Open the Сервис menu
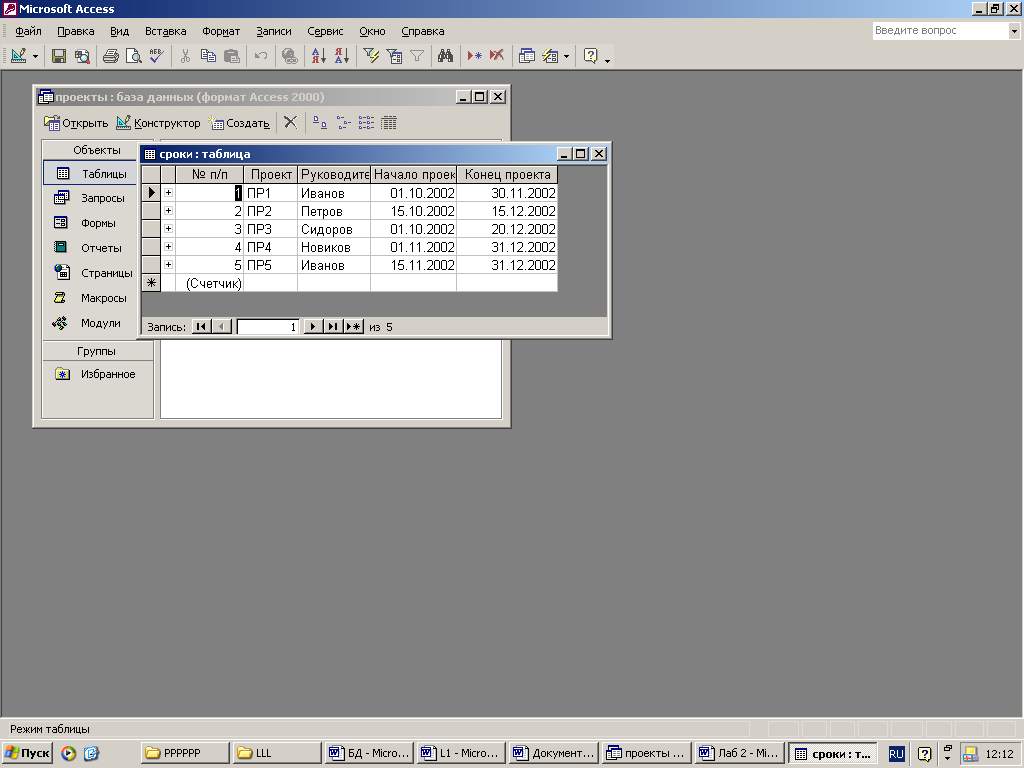This screenshot has width=1024, height=768. point(325,31)
